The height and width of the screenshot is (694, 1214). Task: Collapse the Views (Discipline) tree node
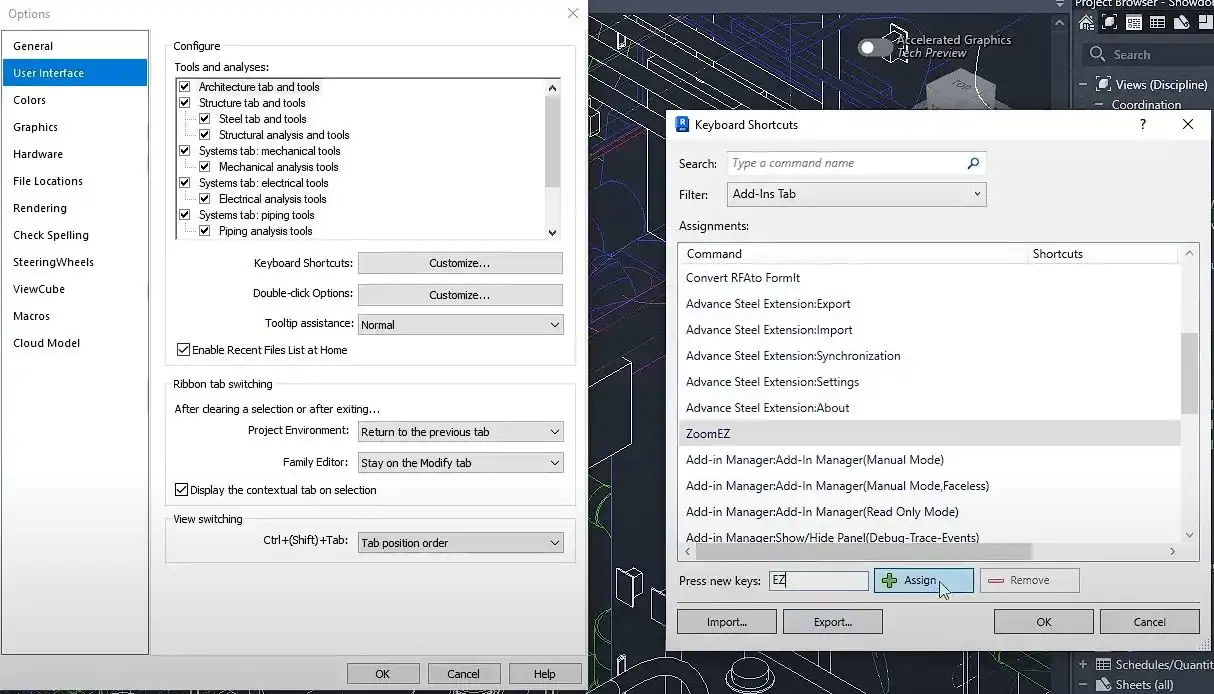tap(1083, 85)
